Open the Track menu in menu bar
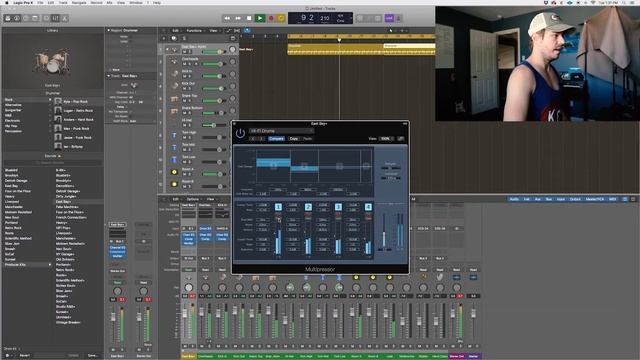Screen dimensions: 640x360 click(x=63, y=2)
